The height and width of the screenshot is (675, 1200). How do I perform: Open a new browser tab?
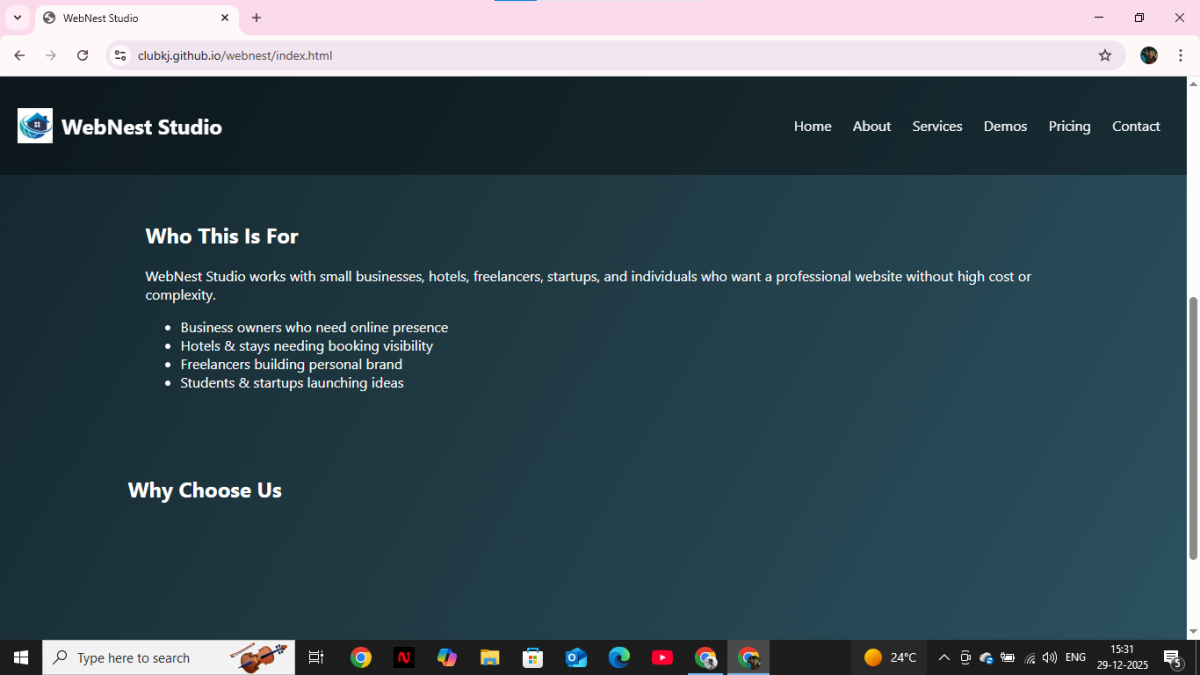point(257,18)
